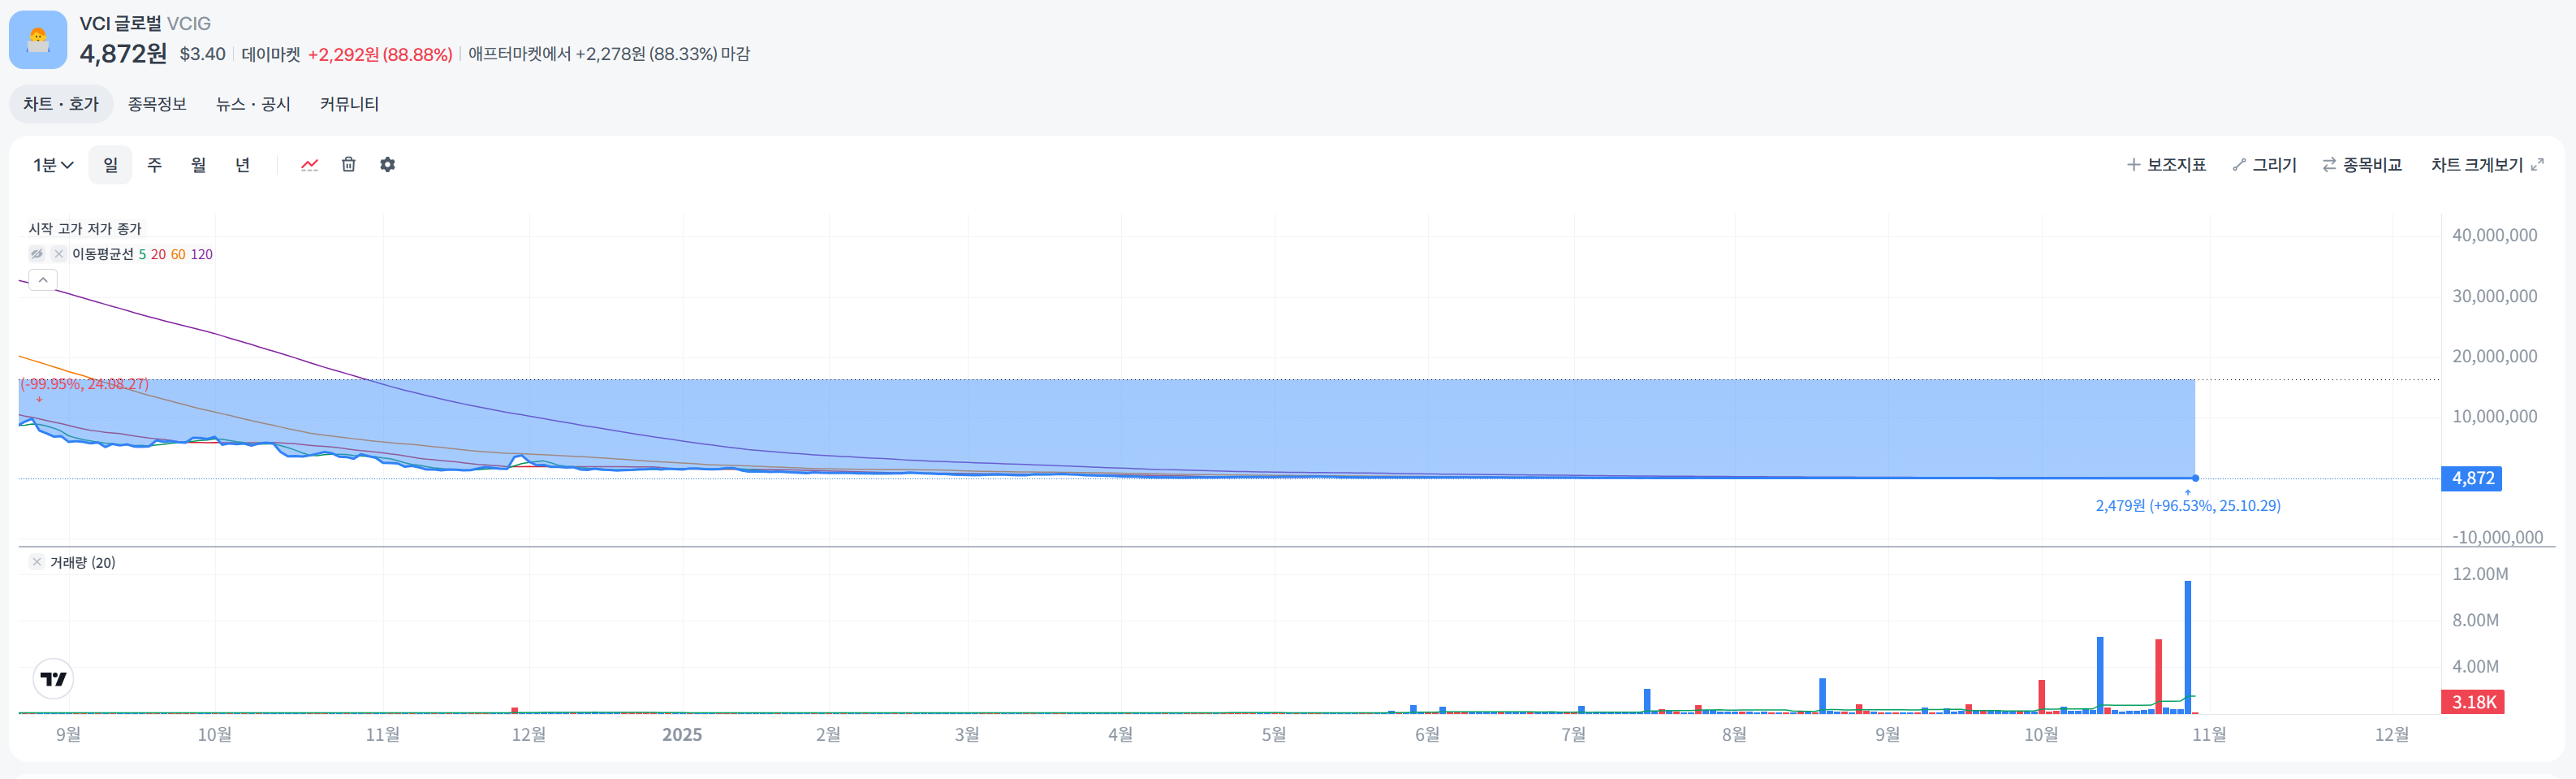Remove the 거래량 volume indicator with X
Viewport: 2576px width, 779px height.
pos(37,562)
